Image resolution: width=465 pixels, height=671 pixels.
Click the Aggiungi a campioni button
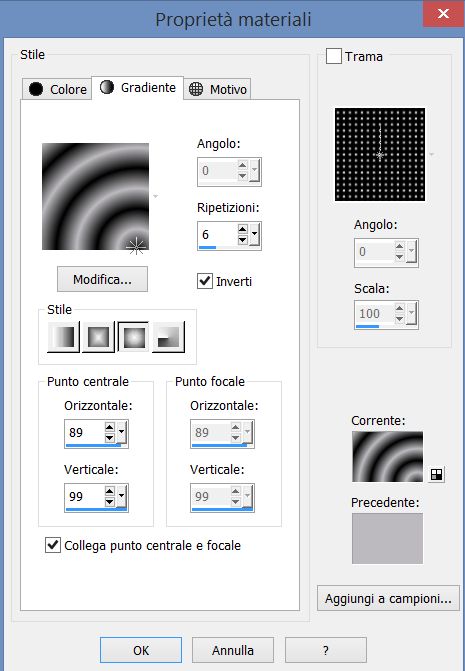coord(388,598)
